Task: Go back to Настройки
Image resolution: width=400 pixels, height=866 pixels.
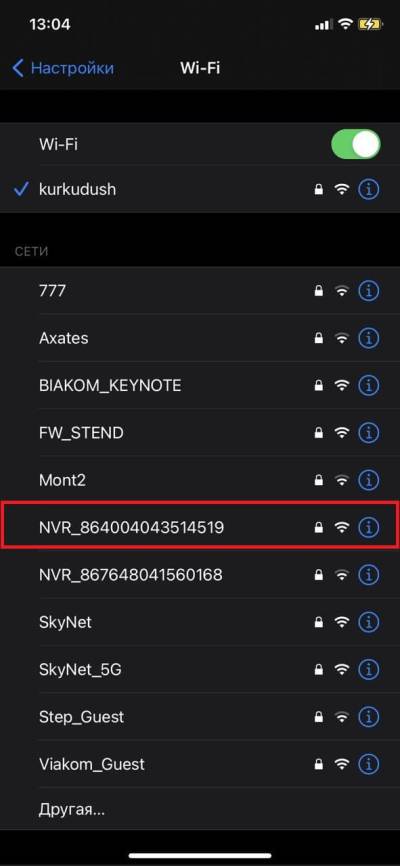Action: 63,68
